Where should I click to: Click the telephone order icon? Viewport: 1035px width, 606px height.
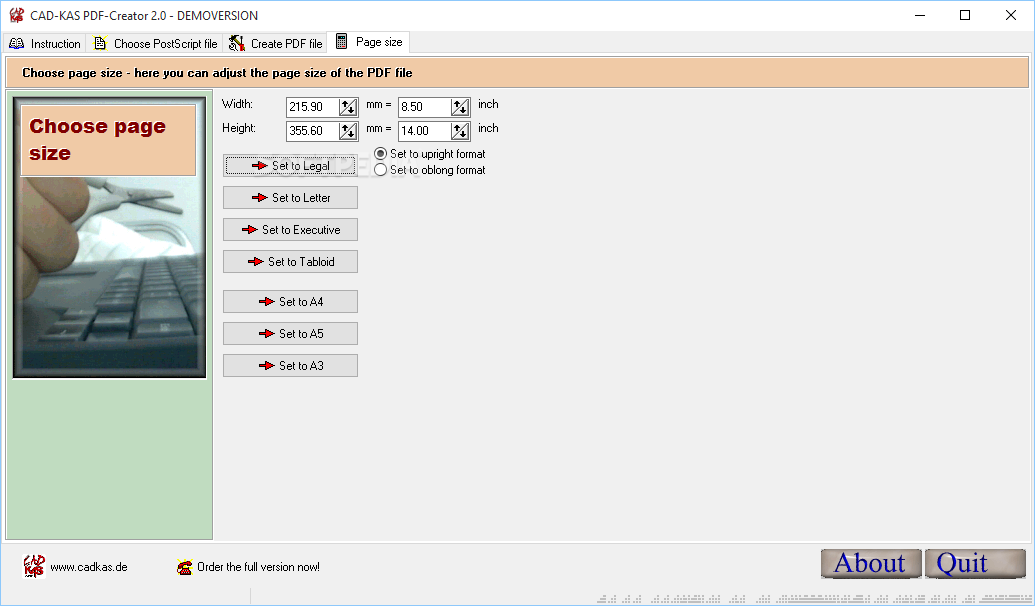184,567
